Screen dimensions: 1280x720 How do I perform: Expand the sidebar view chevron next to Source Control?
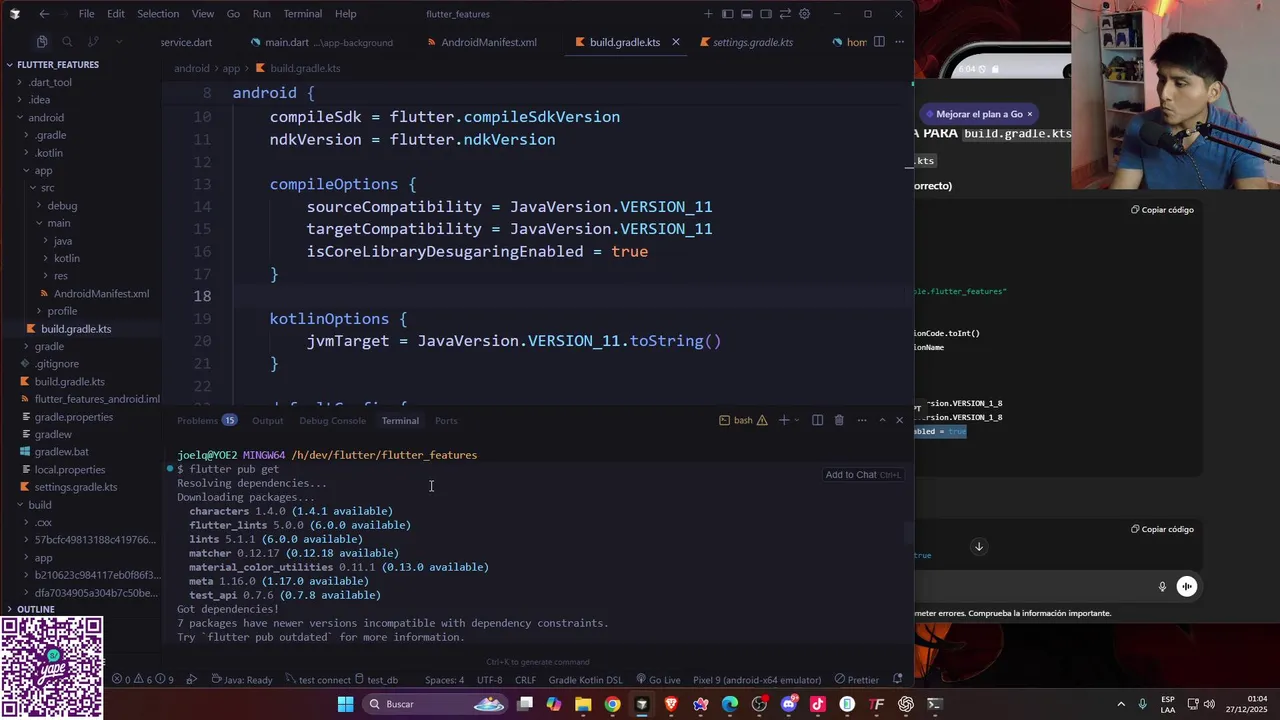tap(119, 42)
